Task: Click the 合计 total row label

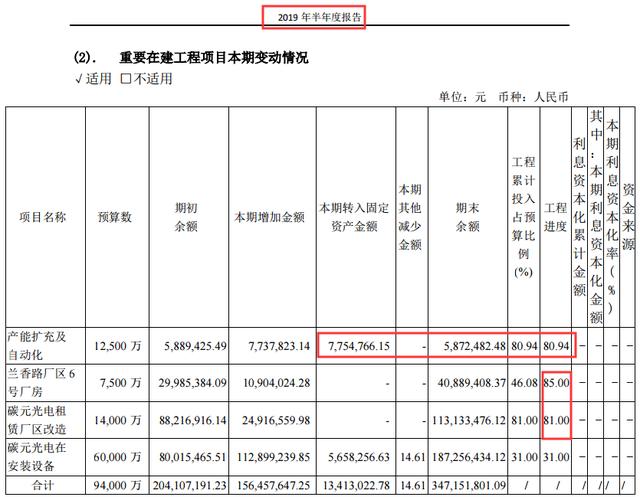Action: coord(43,486)
